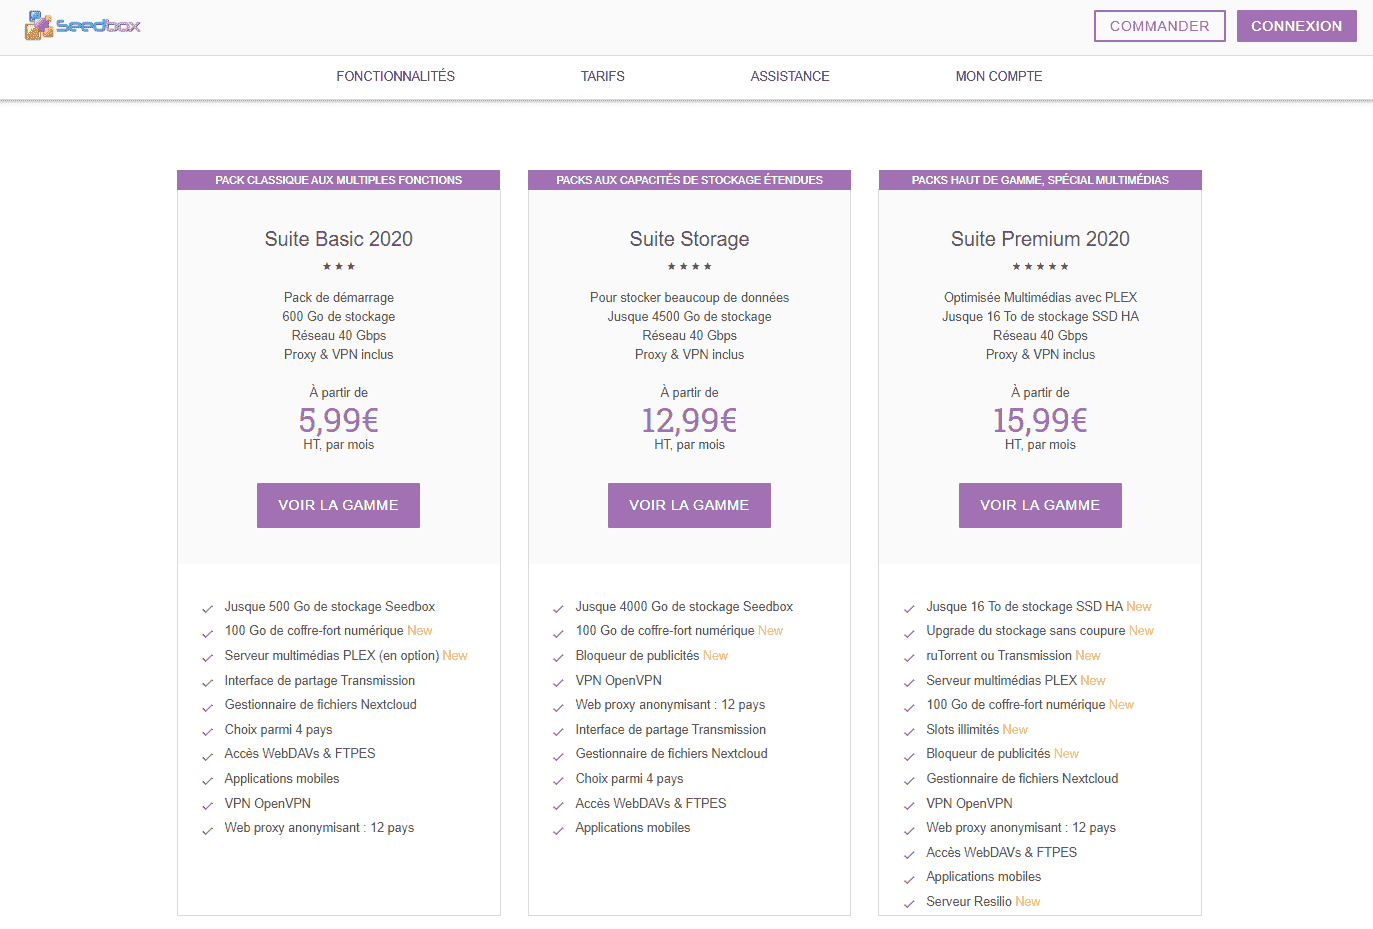The height and width of the screenshot is (929, 1373).
Task: Go to the ASSISTANCE menu
Action: 790,76
